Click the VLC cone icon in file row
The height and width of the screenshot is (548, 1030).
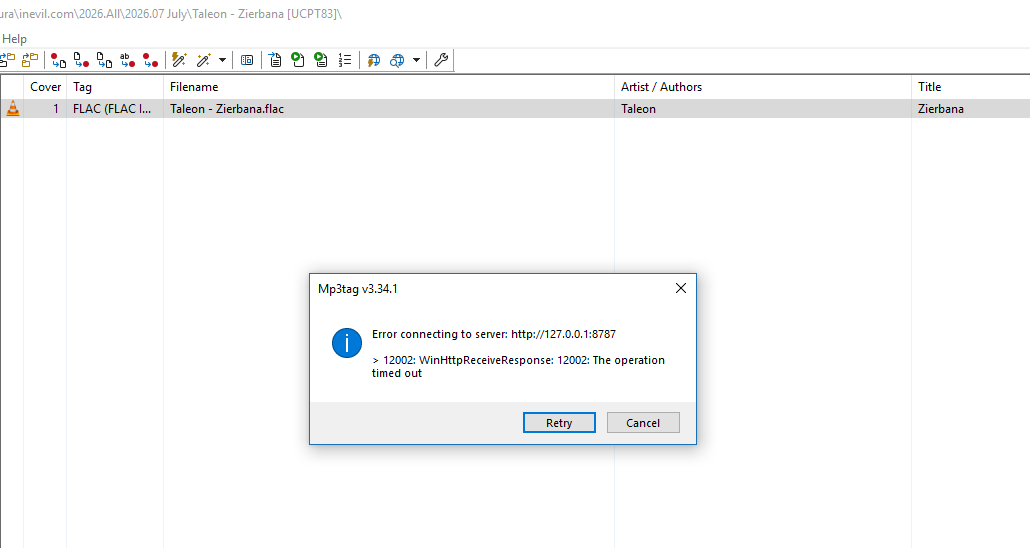coord(12,108)
